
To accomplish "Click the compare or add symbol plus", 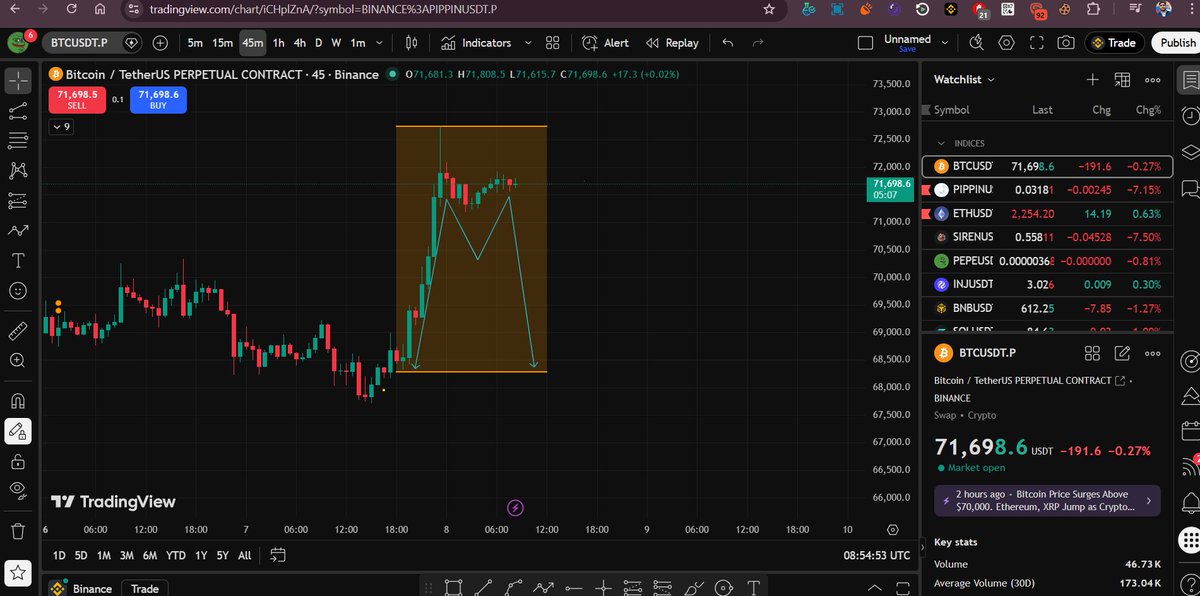I will [160, 43].
